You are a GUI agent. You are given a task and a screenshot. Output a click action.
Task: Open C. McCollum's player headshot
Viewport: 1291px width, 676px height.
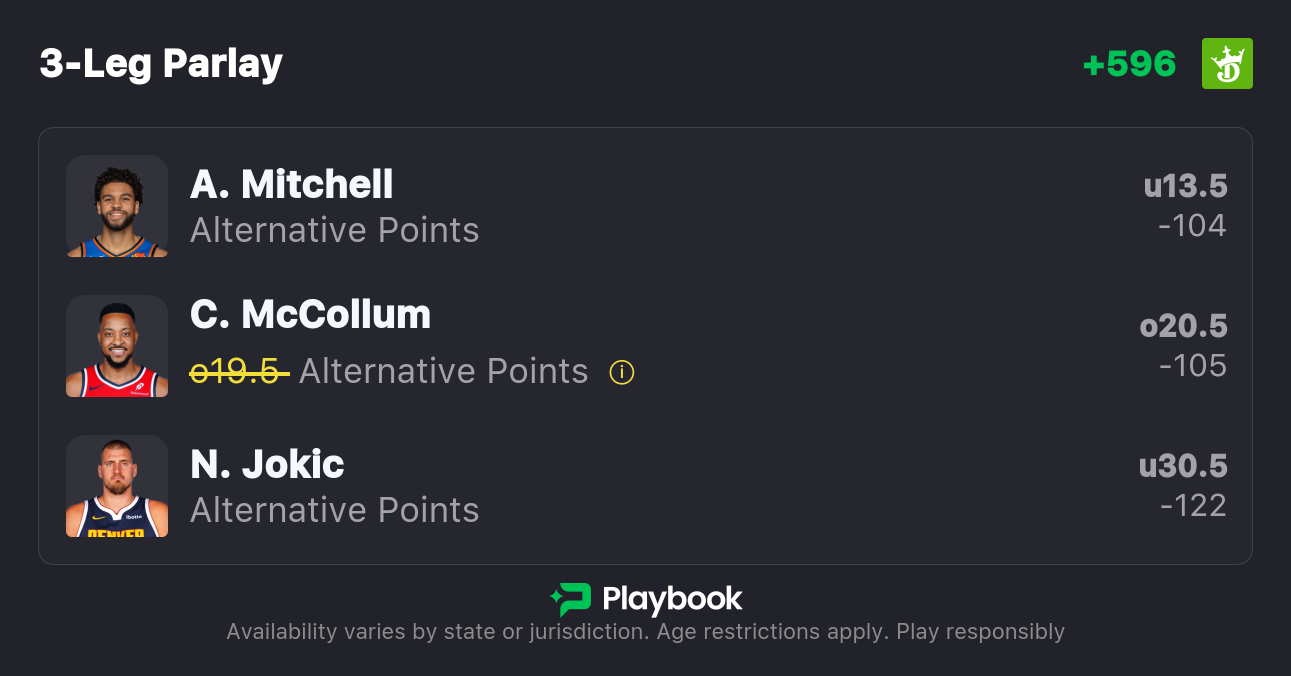coord(117,346)
